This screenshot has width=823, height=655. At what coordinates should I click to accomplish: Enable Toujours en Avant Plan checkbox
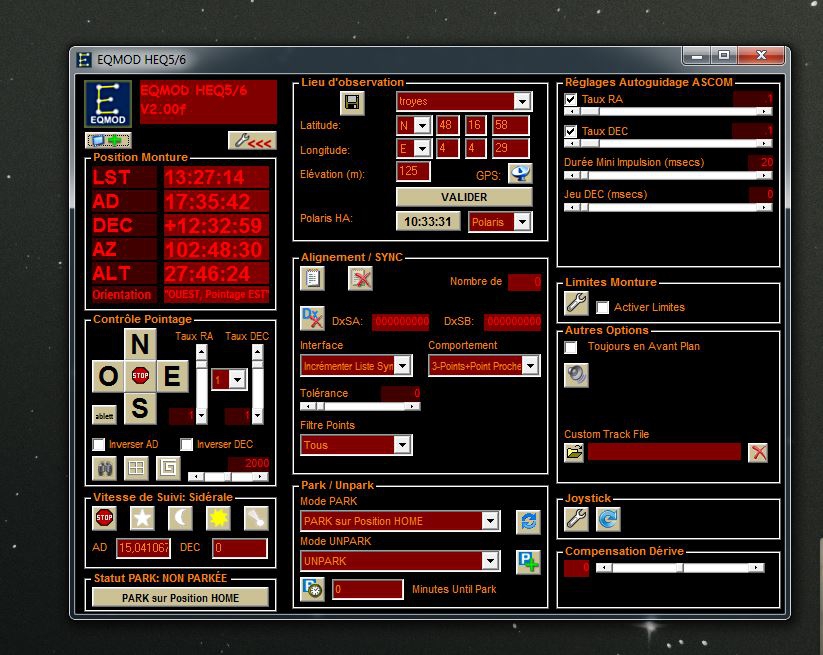[571, 347]
